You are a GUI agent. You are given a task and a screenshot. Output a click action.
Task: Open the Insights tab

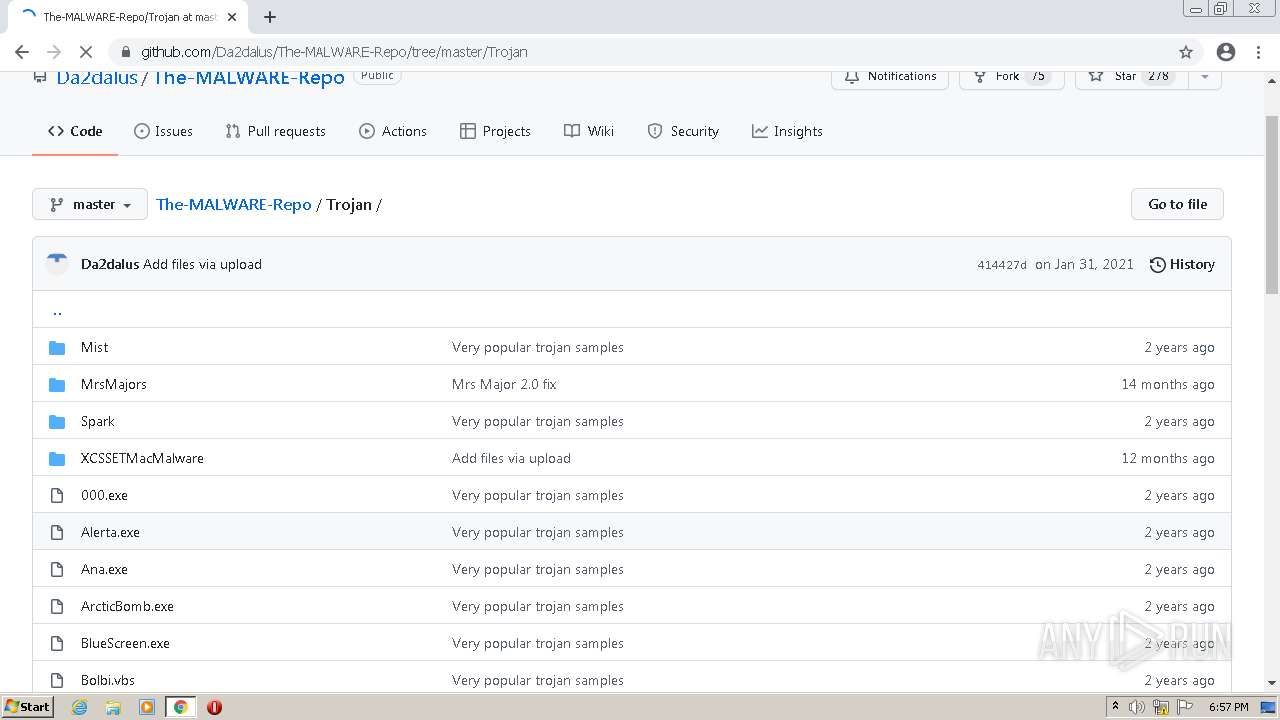(787, 131)
